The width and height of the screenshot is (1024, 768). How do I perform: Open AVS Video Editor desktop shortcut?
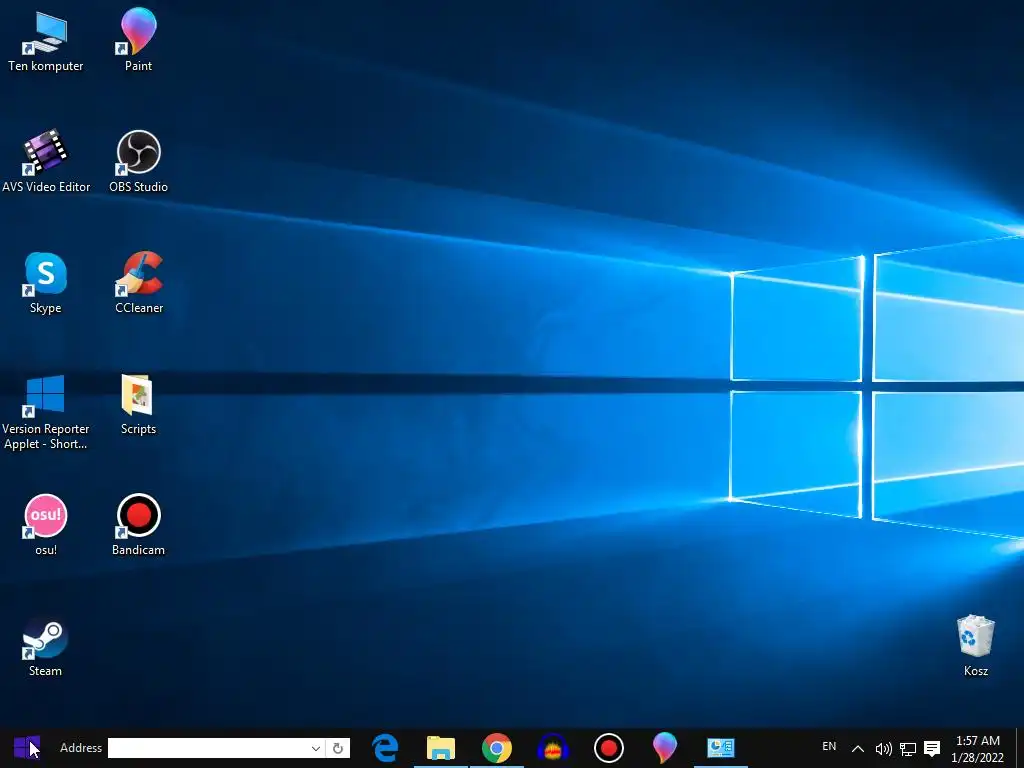click(46, 161)
